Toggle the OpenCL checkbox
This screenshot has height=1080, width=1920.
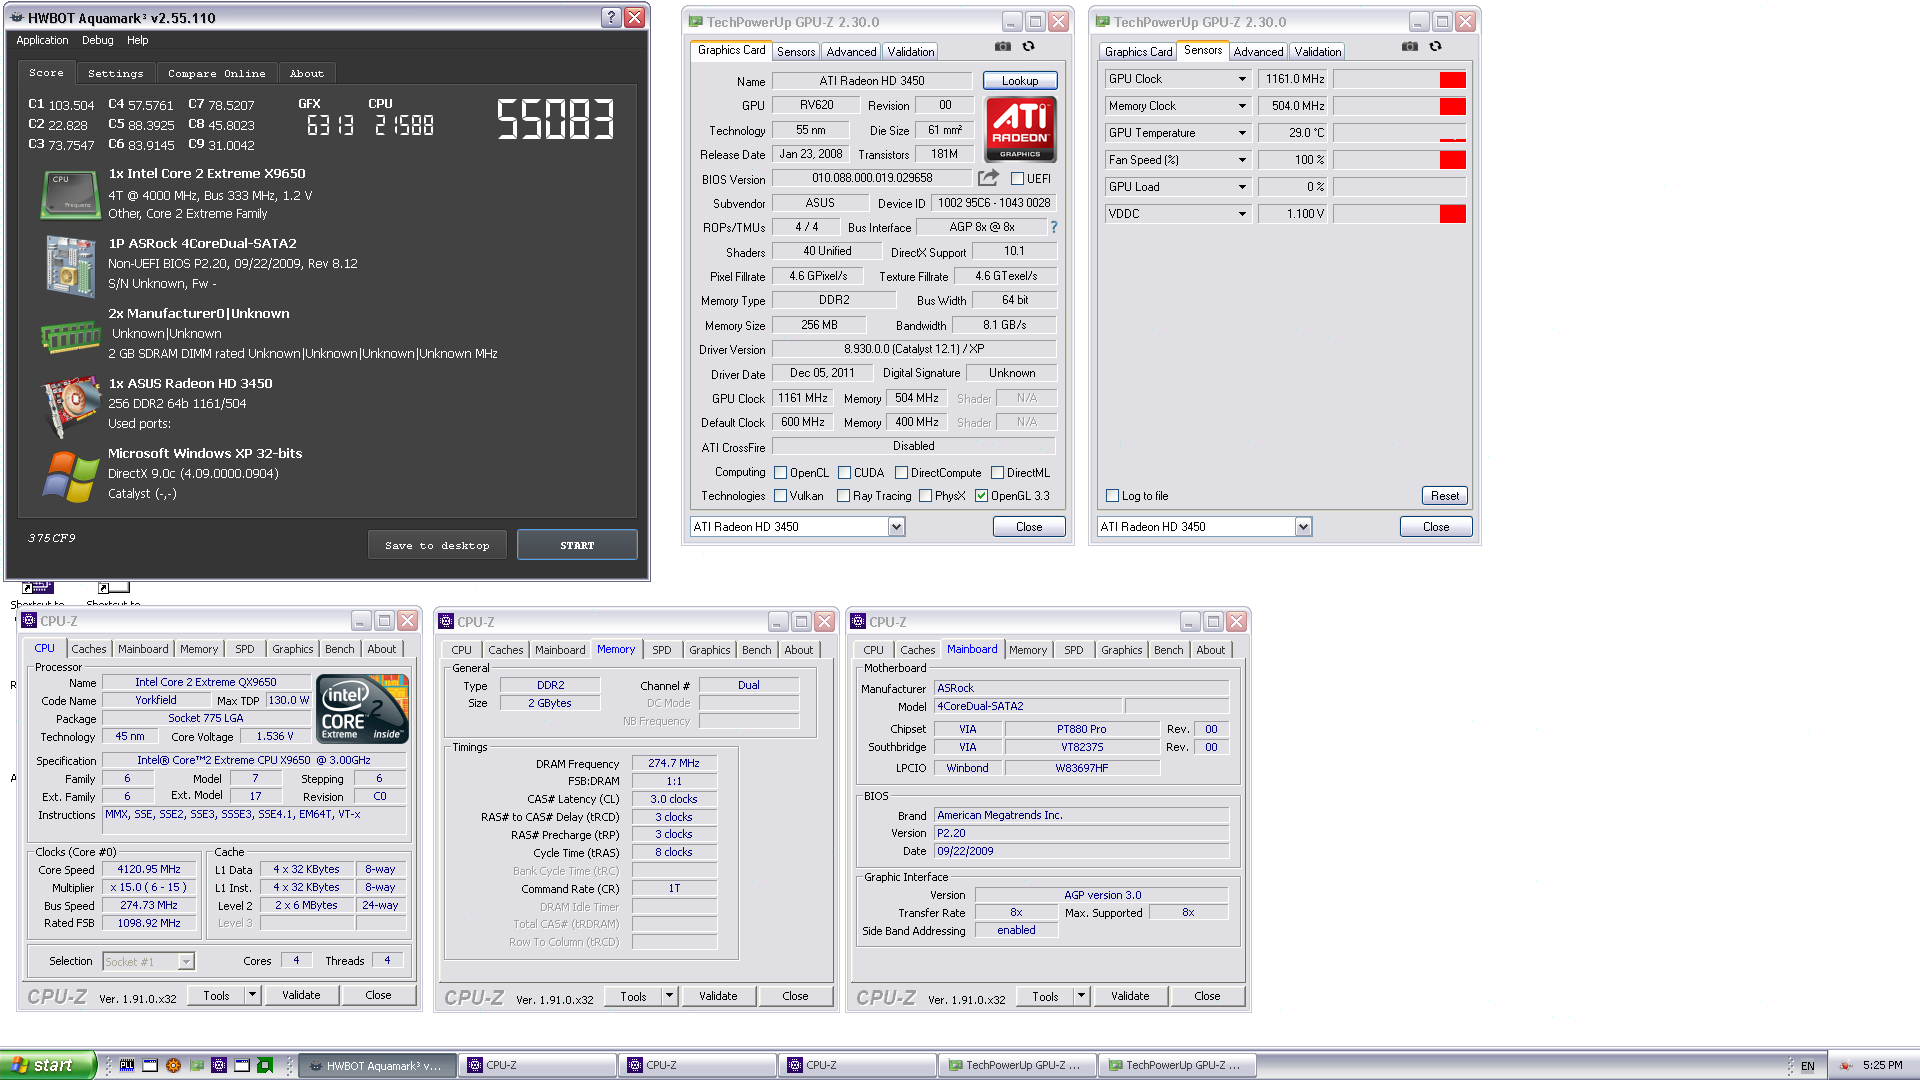click(781, 473)
